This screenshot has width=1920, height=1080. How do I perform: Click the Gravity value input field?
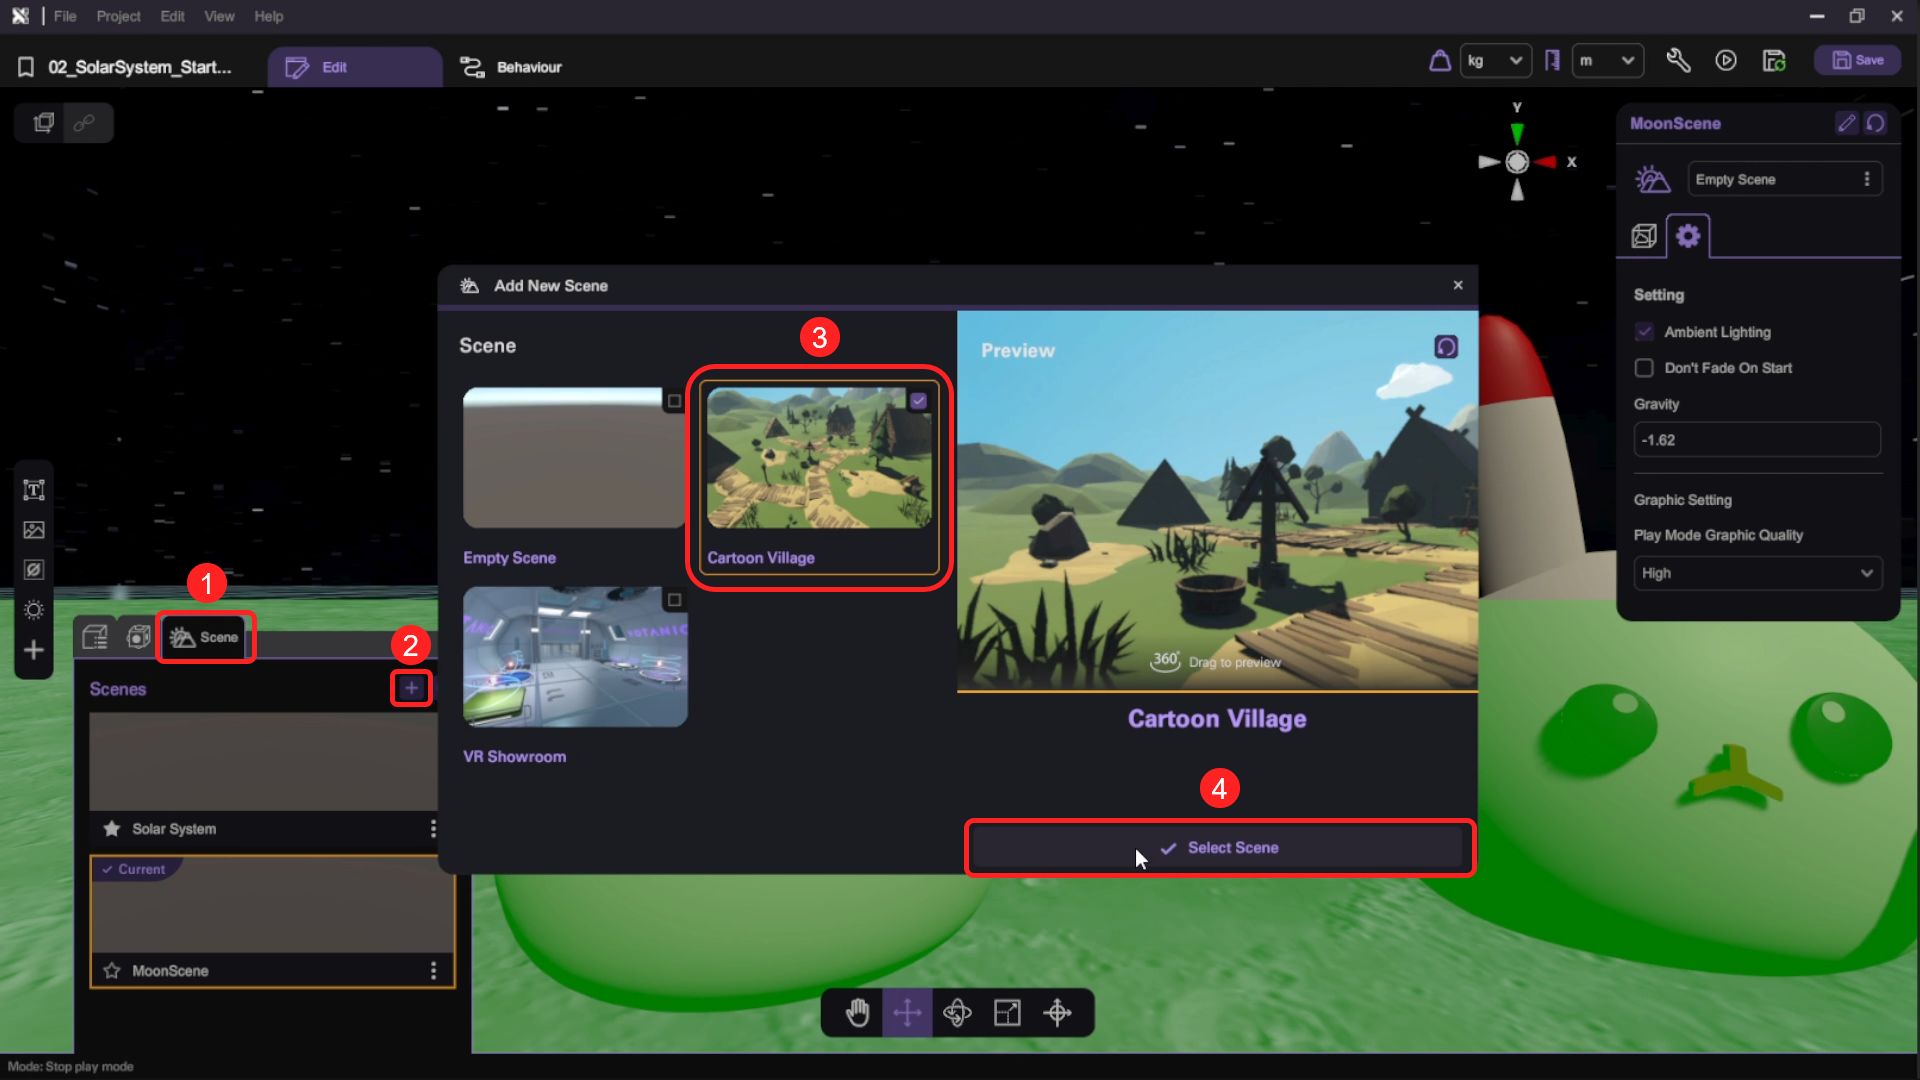click(x=1756, y=440)
